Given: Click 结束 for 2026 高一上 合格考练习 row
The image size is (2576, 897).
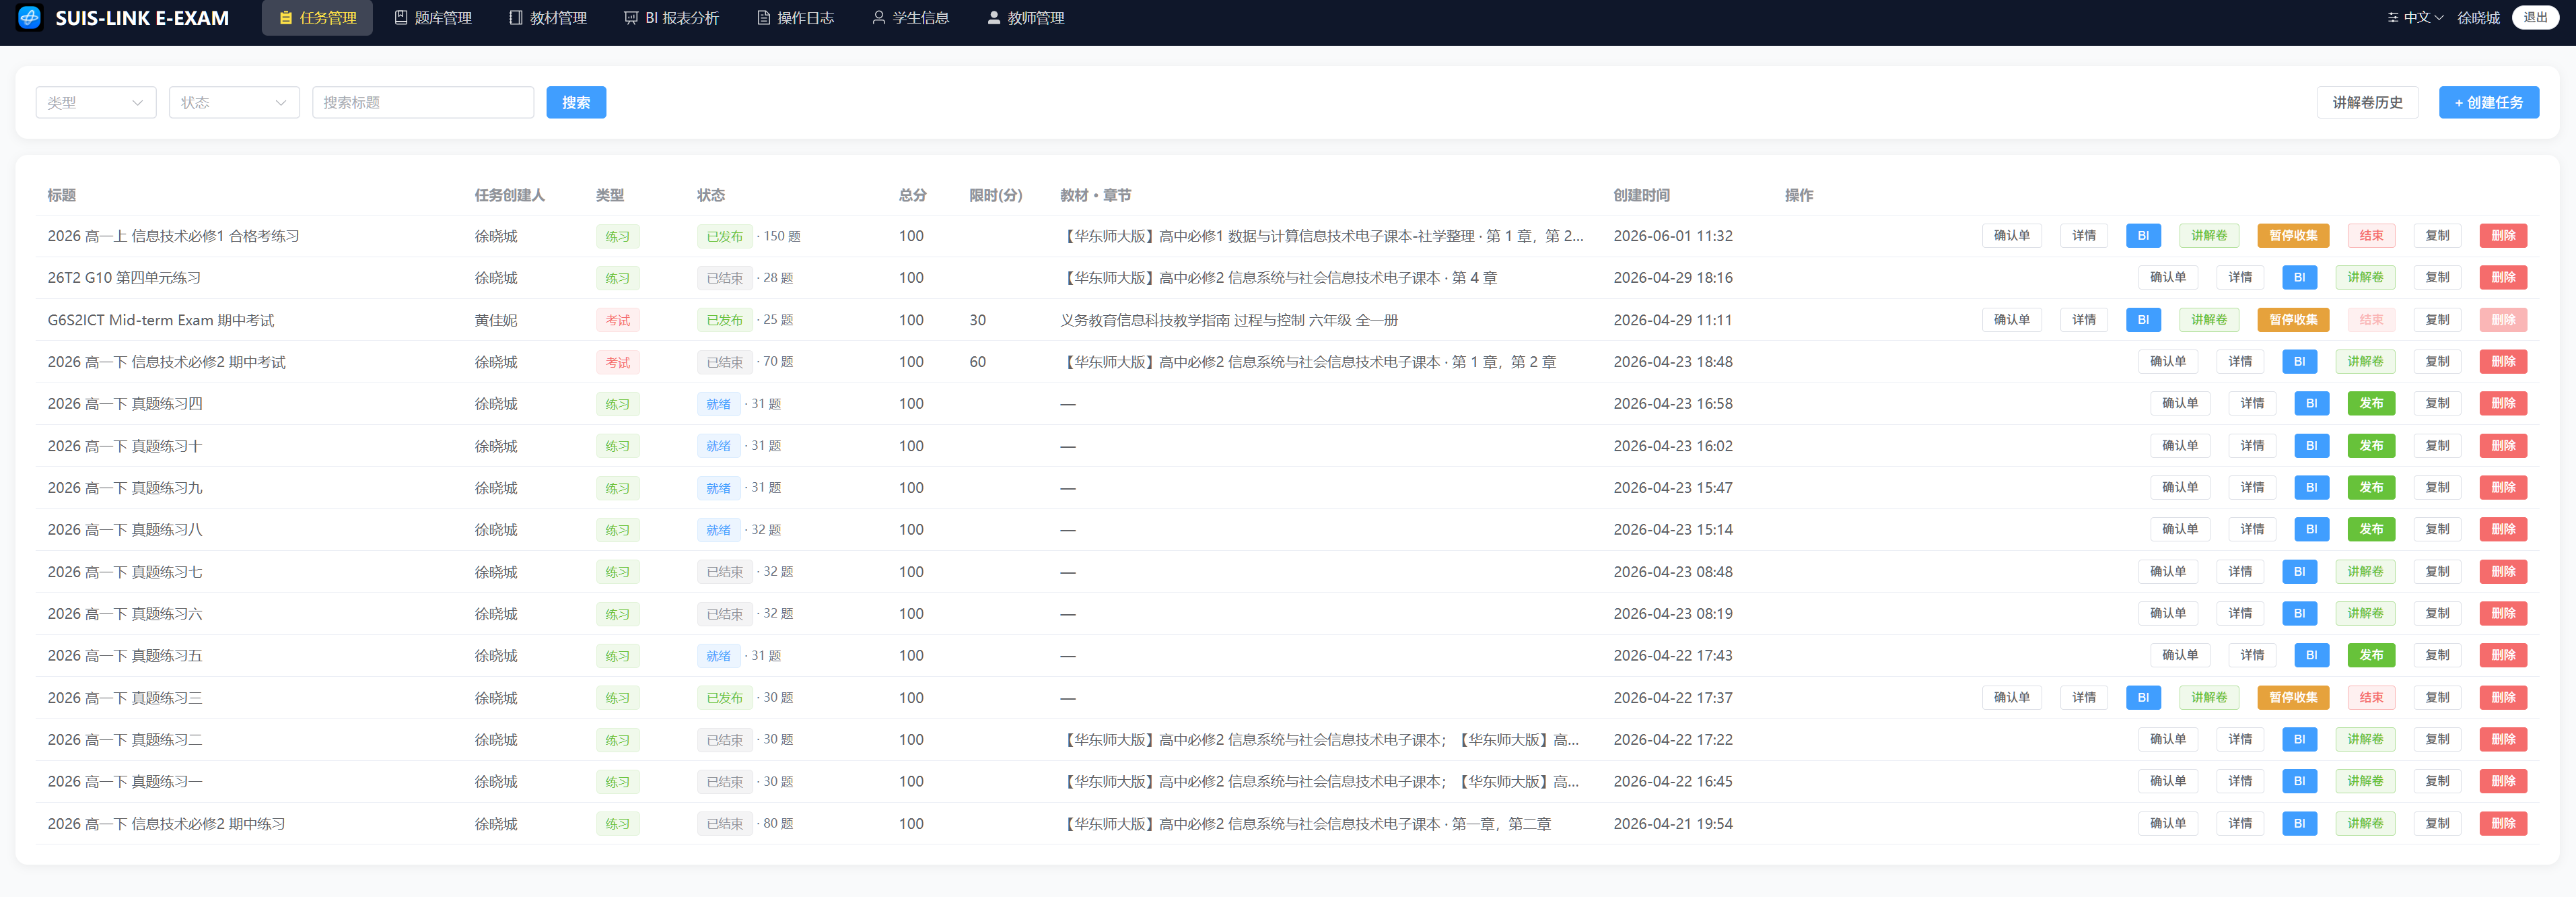Looking at the screenshot, I should [x=2371, y=236].
